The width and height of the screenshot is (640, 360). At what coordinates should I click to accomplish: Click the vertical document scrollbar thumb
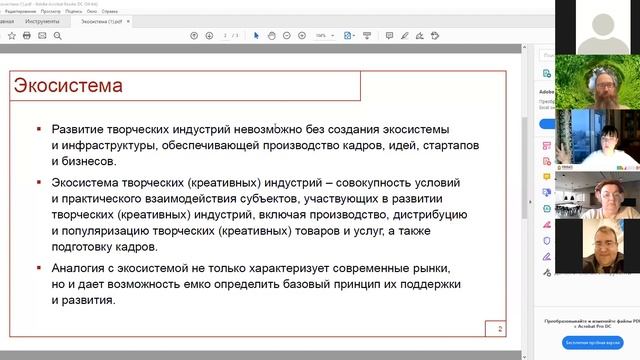524,167
